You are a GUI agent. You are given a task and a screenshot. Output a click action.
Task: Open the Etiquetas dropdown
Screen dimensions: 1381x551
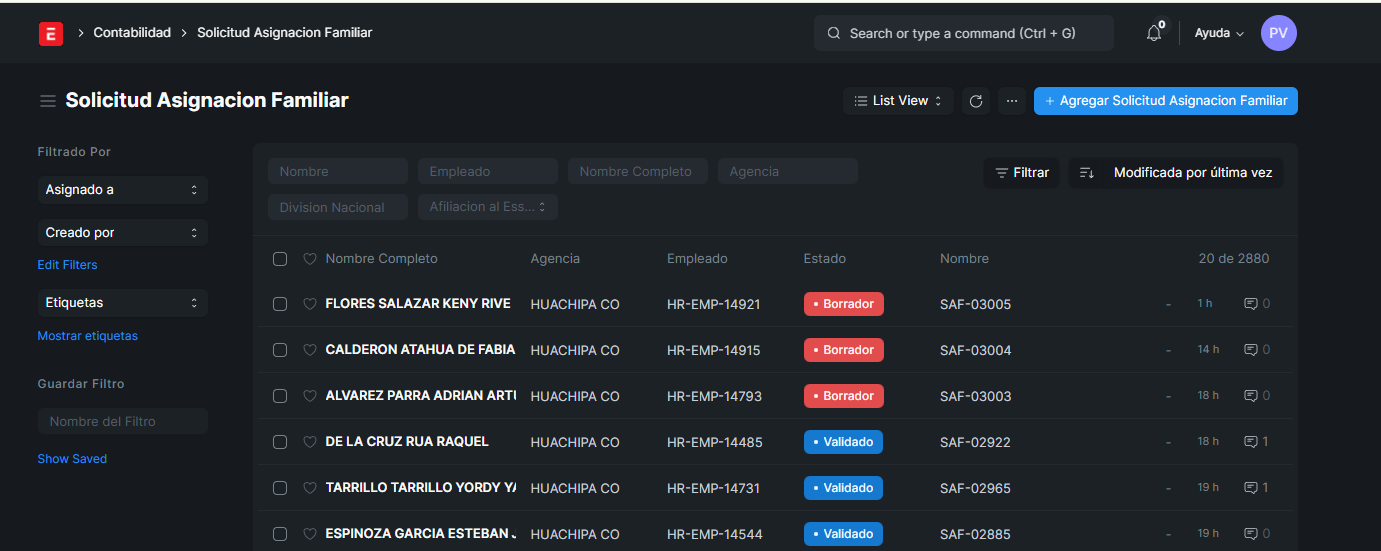coord(122,303)
